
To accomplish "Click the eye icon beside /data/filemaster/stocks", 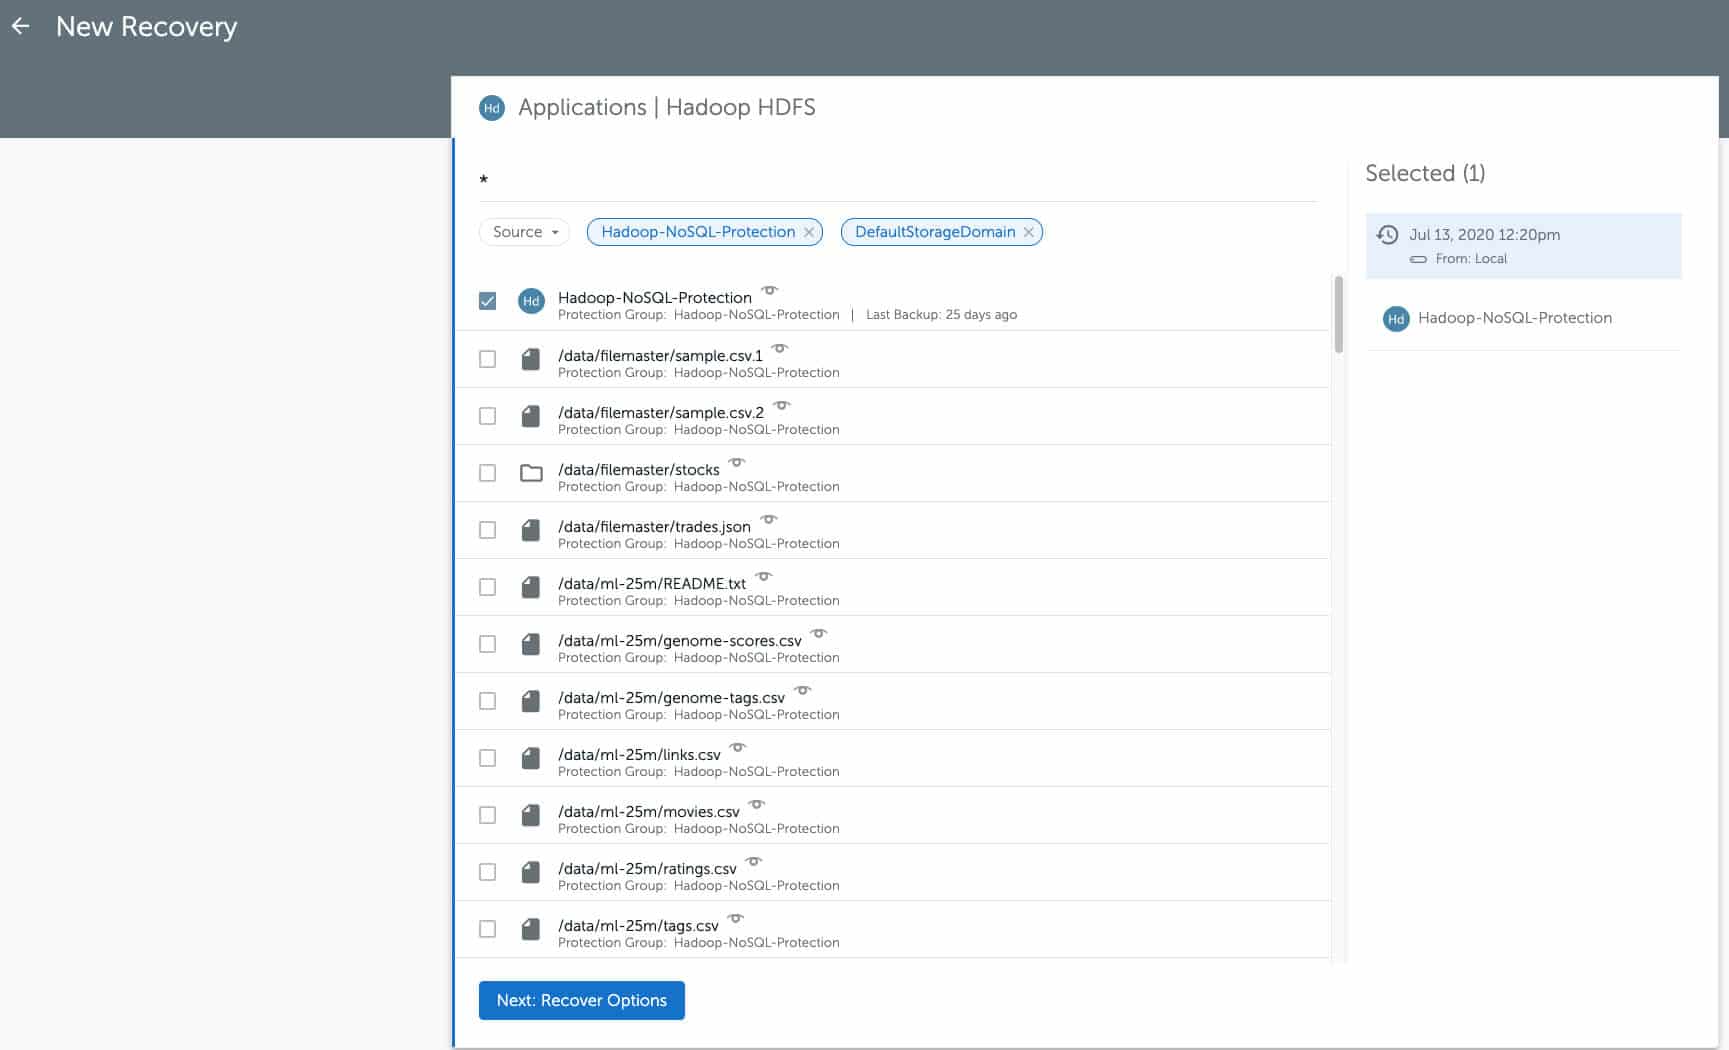I will (x=737, y=462).
